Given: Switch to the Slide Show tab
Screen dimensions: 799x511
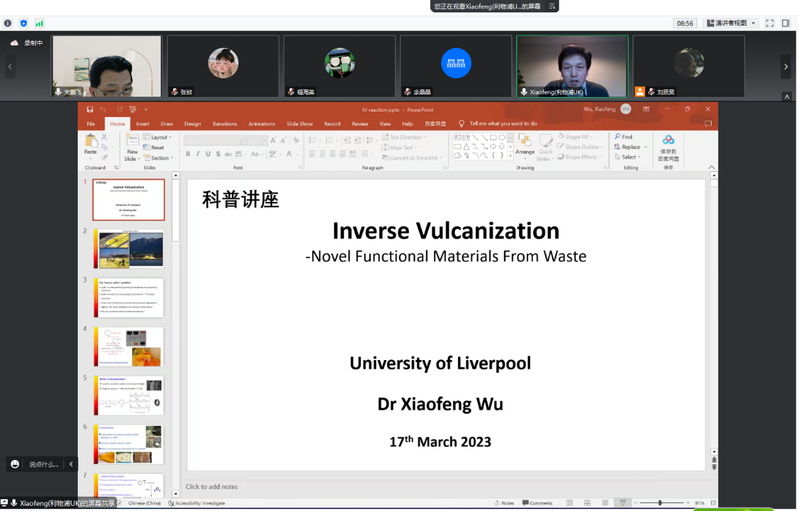Looking at the screenshot, I should pyautogui.click(x=299, y=124).
